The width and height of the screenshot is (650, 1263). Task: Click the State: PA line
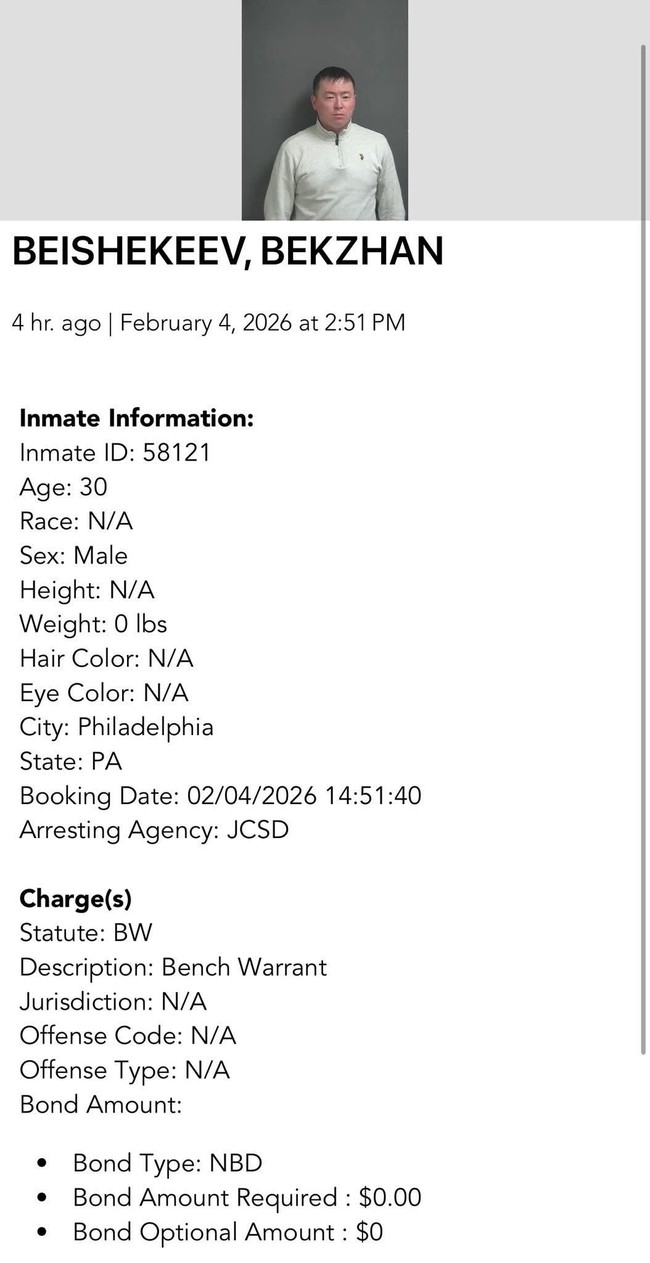(70, 761)
